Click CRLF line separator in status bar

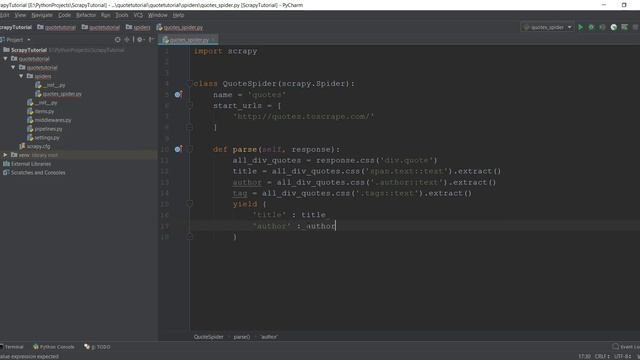(x=602, y=356)
